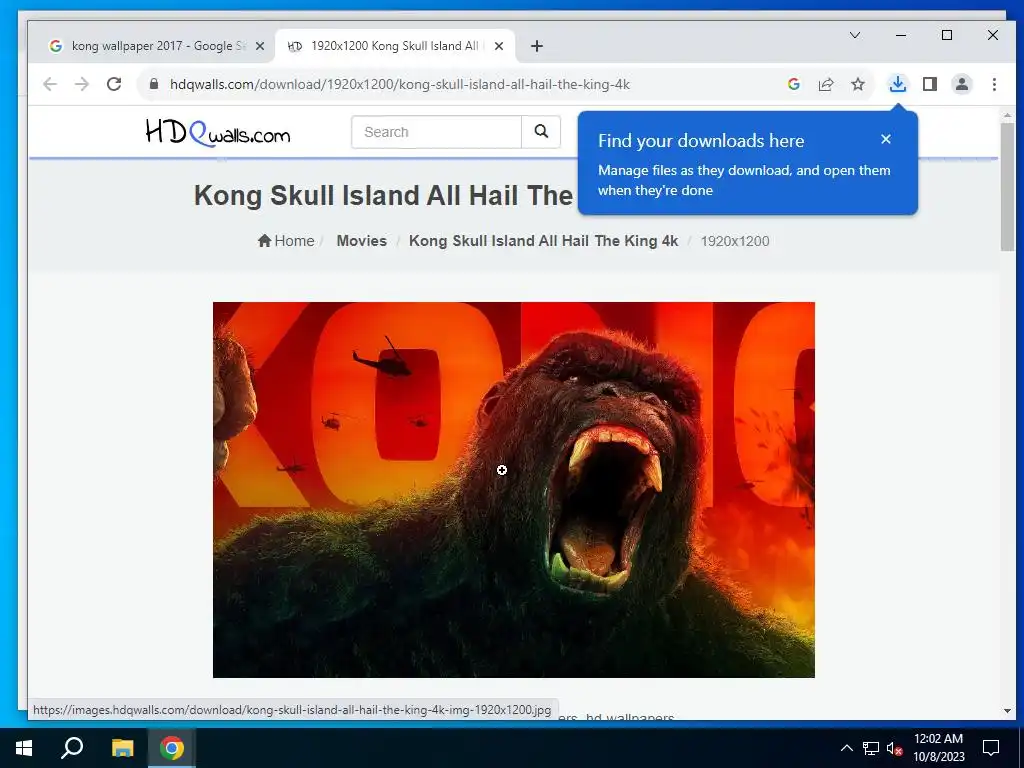Open the notification center icon
The width and height of the screenshot is (1024, 768).
click(991, 748)
